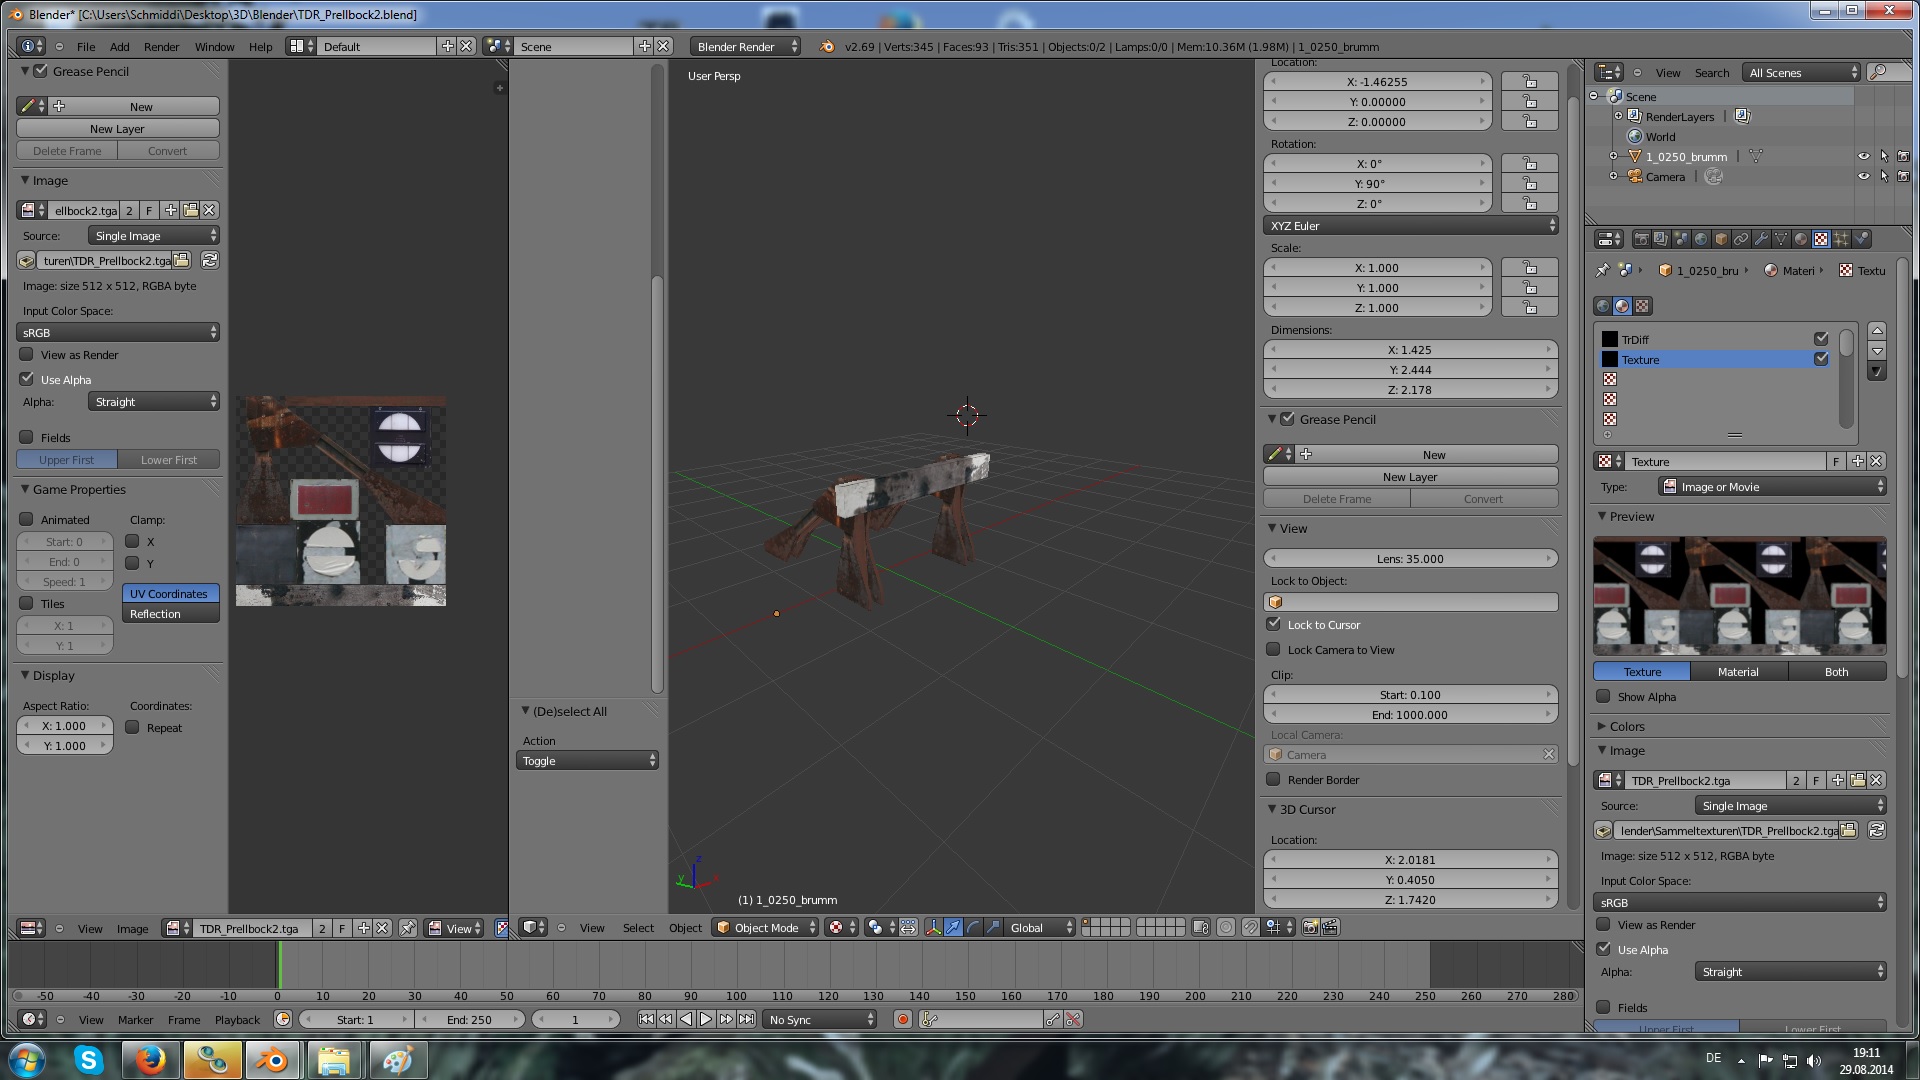Enable the Lock Camera to View checkbox
1920x1080 pixels.
coord(1274,650)
